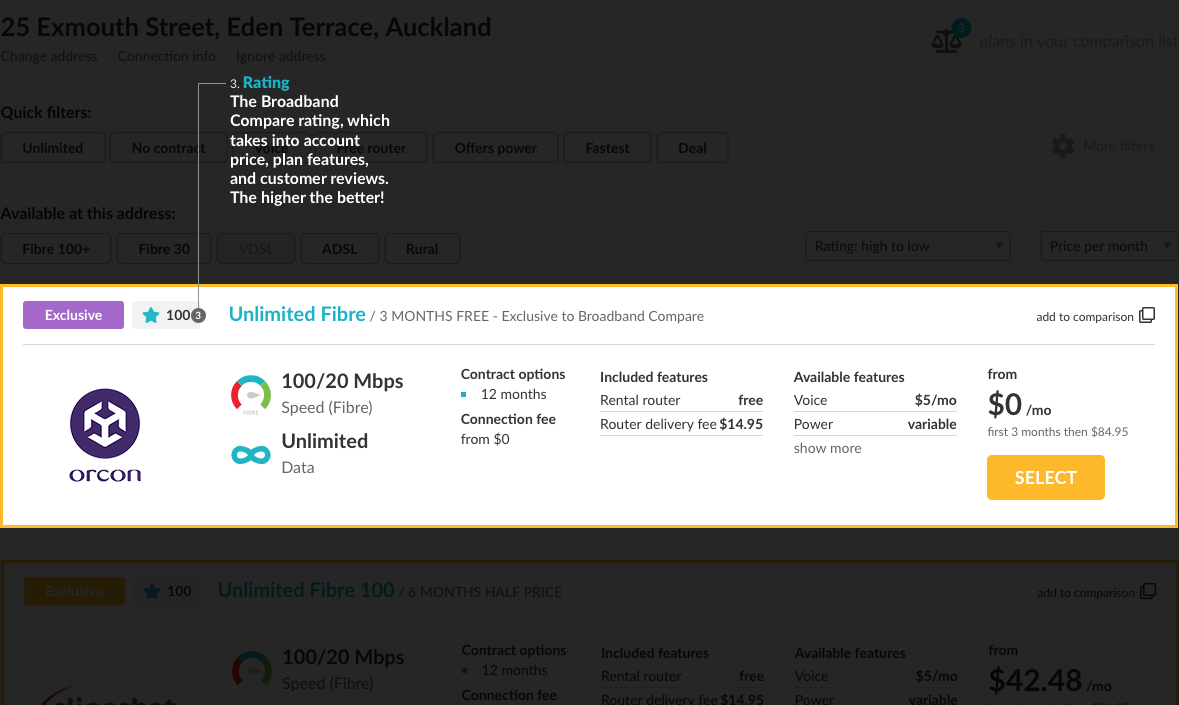Click the Change address link
The image size is (1179, 705).
point(49,56)
